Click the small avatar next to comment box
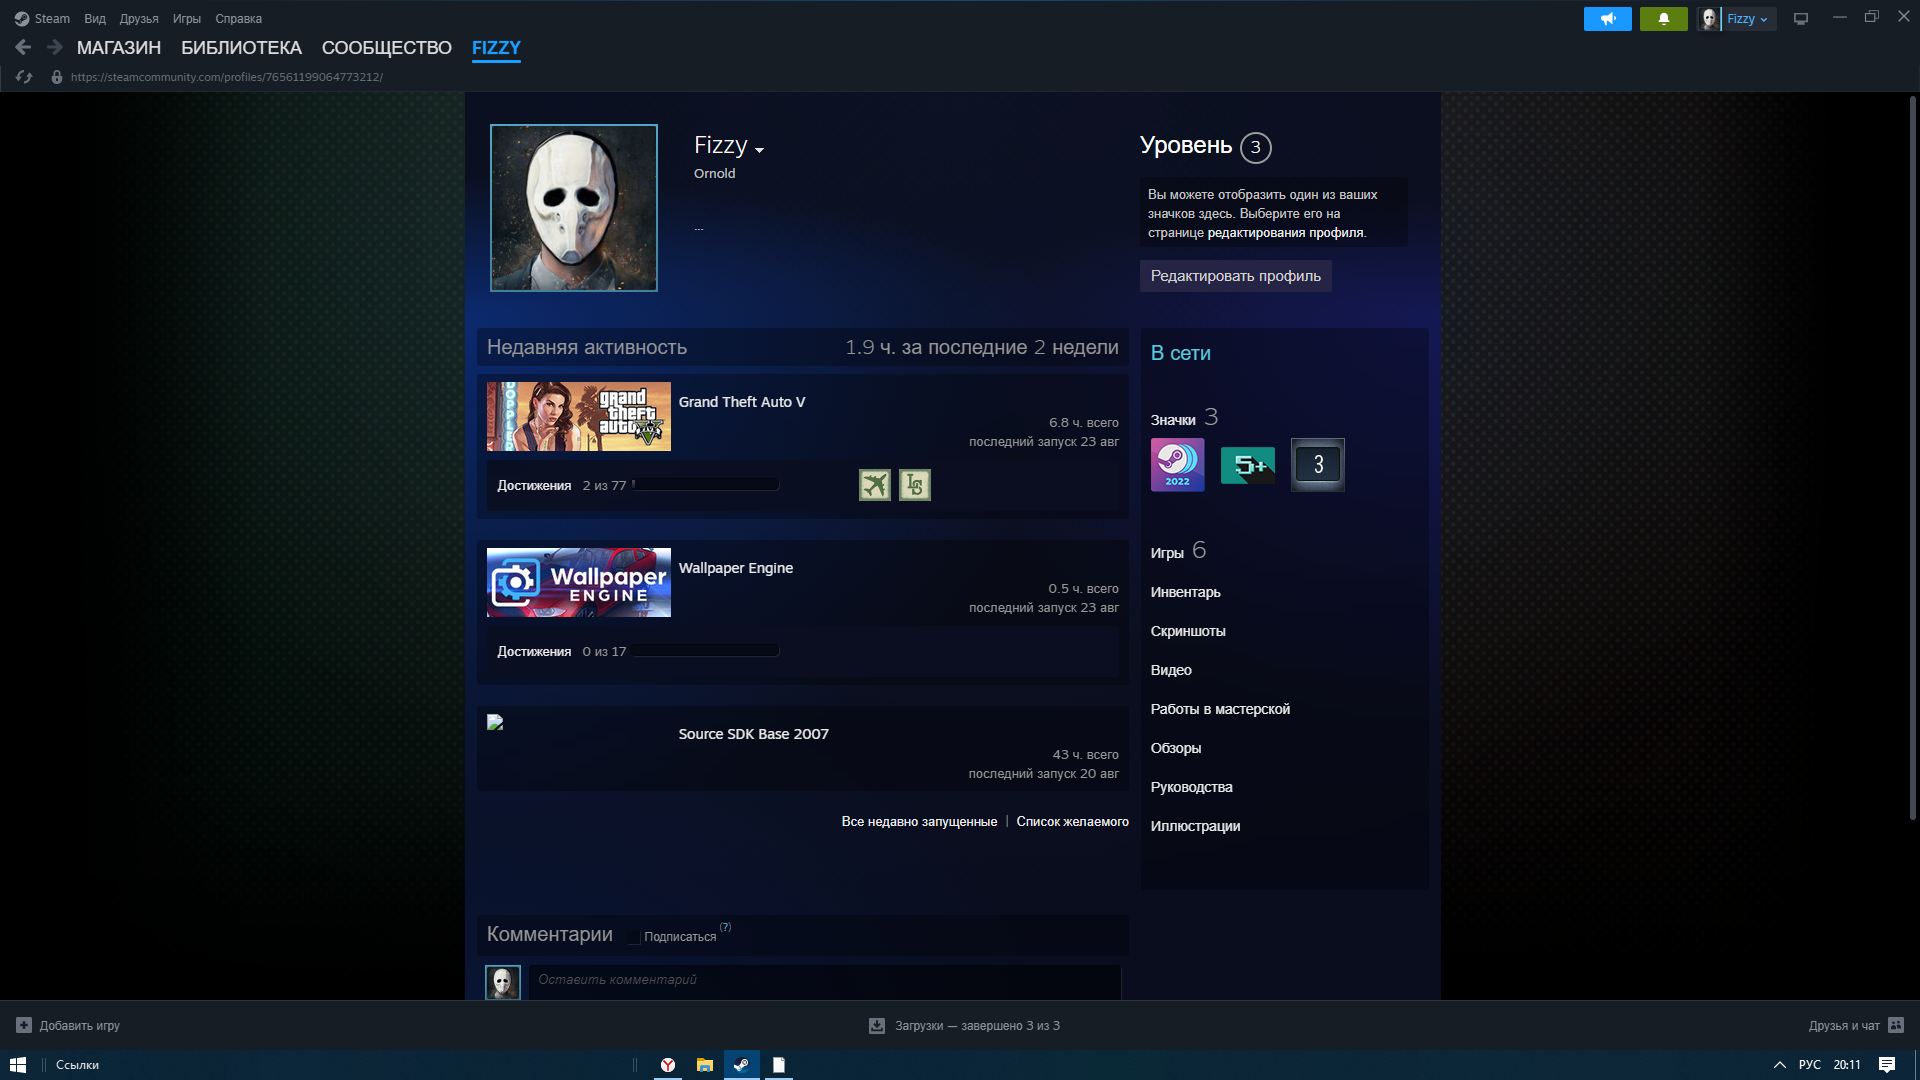The width and height of the screenshot is (1920, 1080). tap(503, 982)
